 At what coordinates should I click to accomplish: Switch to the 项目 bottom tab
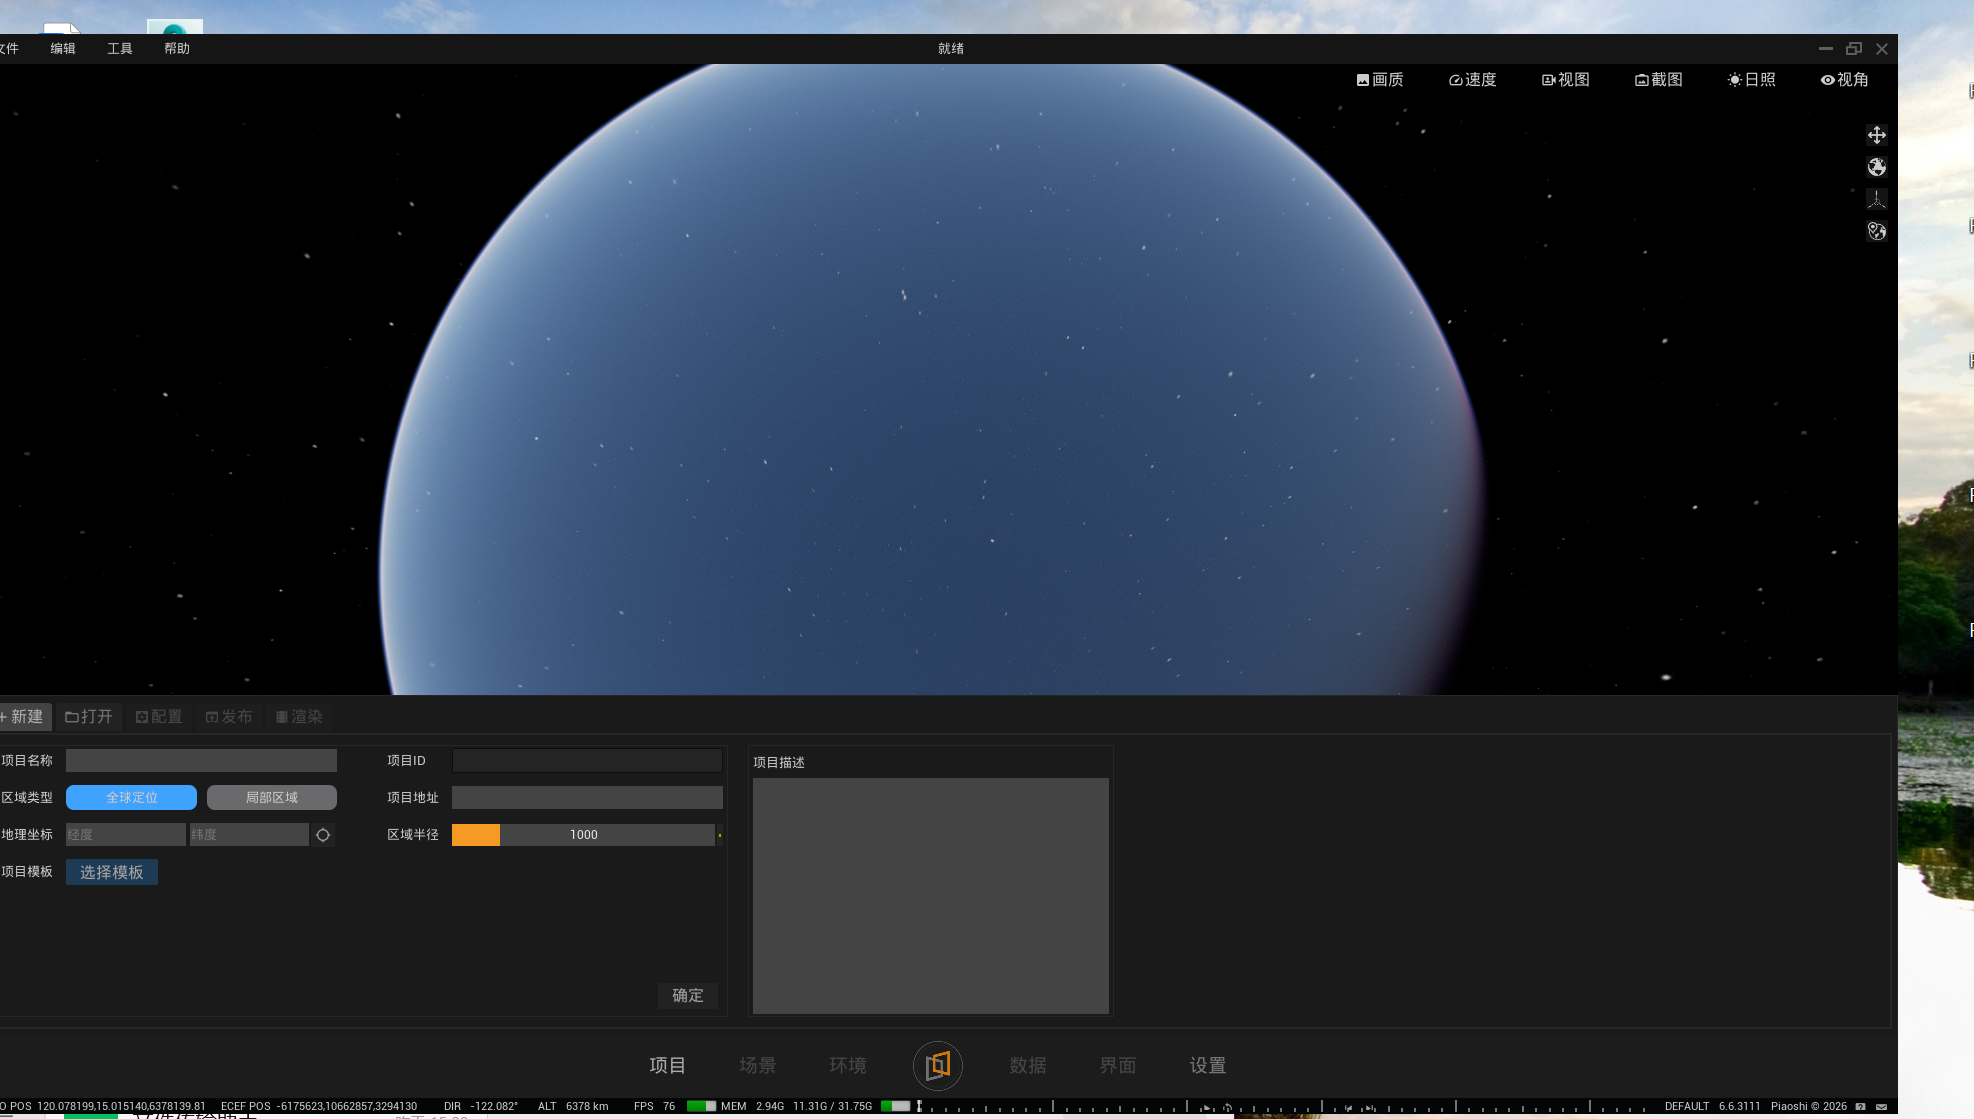click(668, 1066)
